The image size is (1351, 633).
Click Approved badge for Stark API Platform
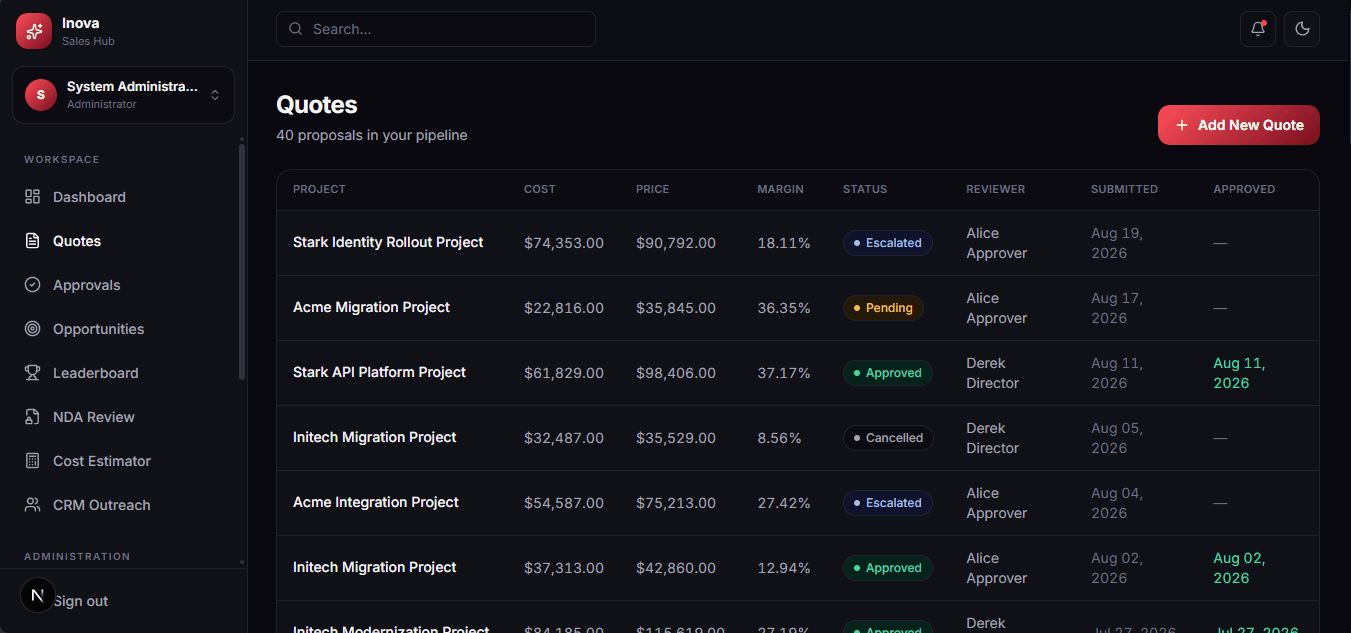pyautogui.click(x=888, y=373)
